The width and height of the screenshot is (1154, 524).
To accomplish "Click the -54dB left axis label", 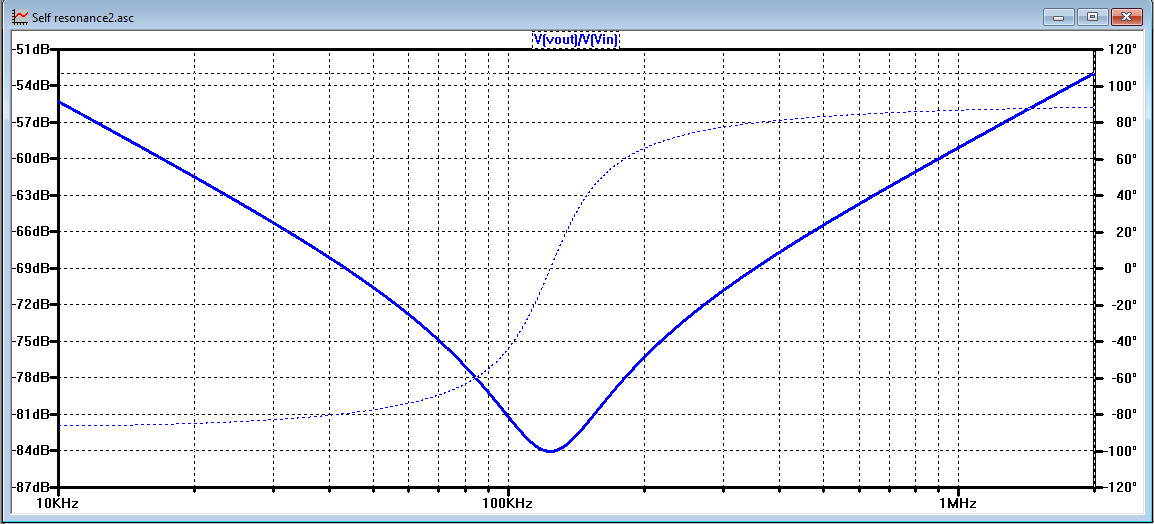I will pos(30,85).
